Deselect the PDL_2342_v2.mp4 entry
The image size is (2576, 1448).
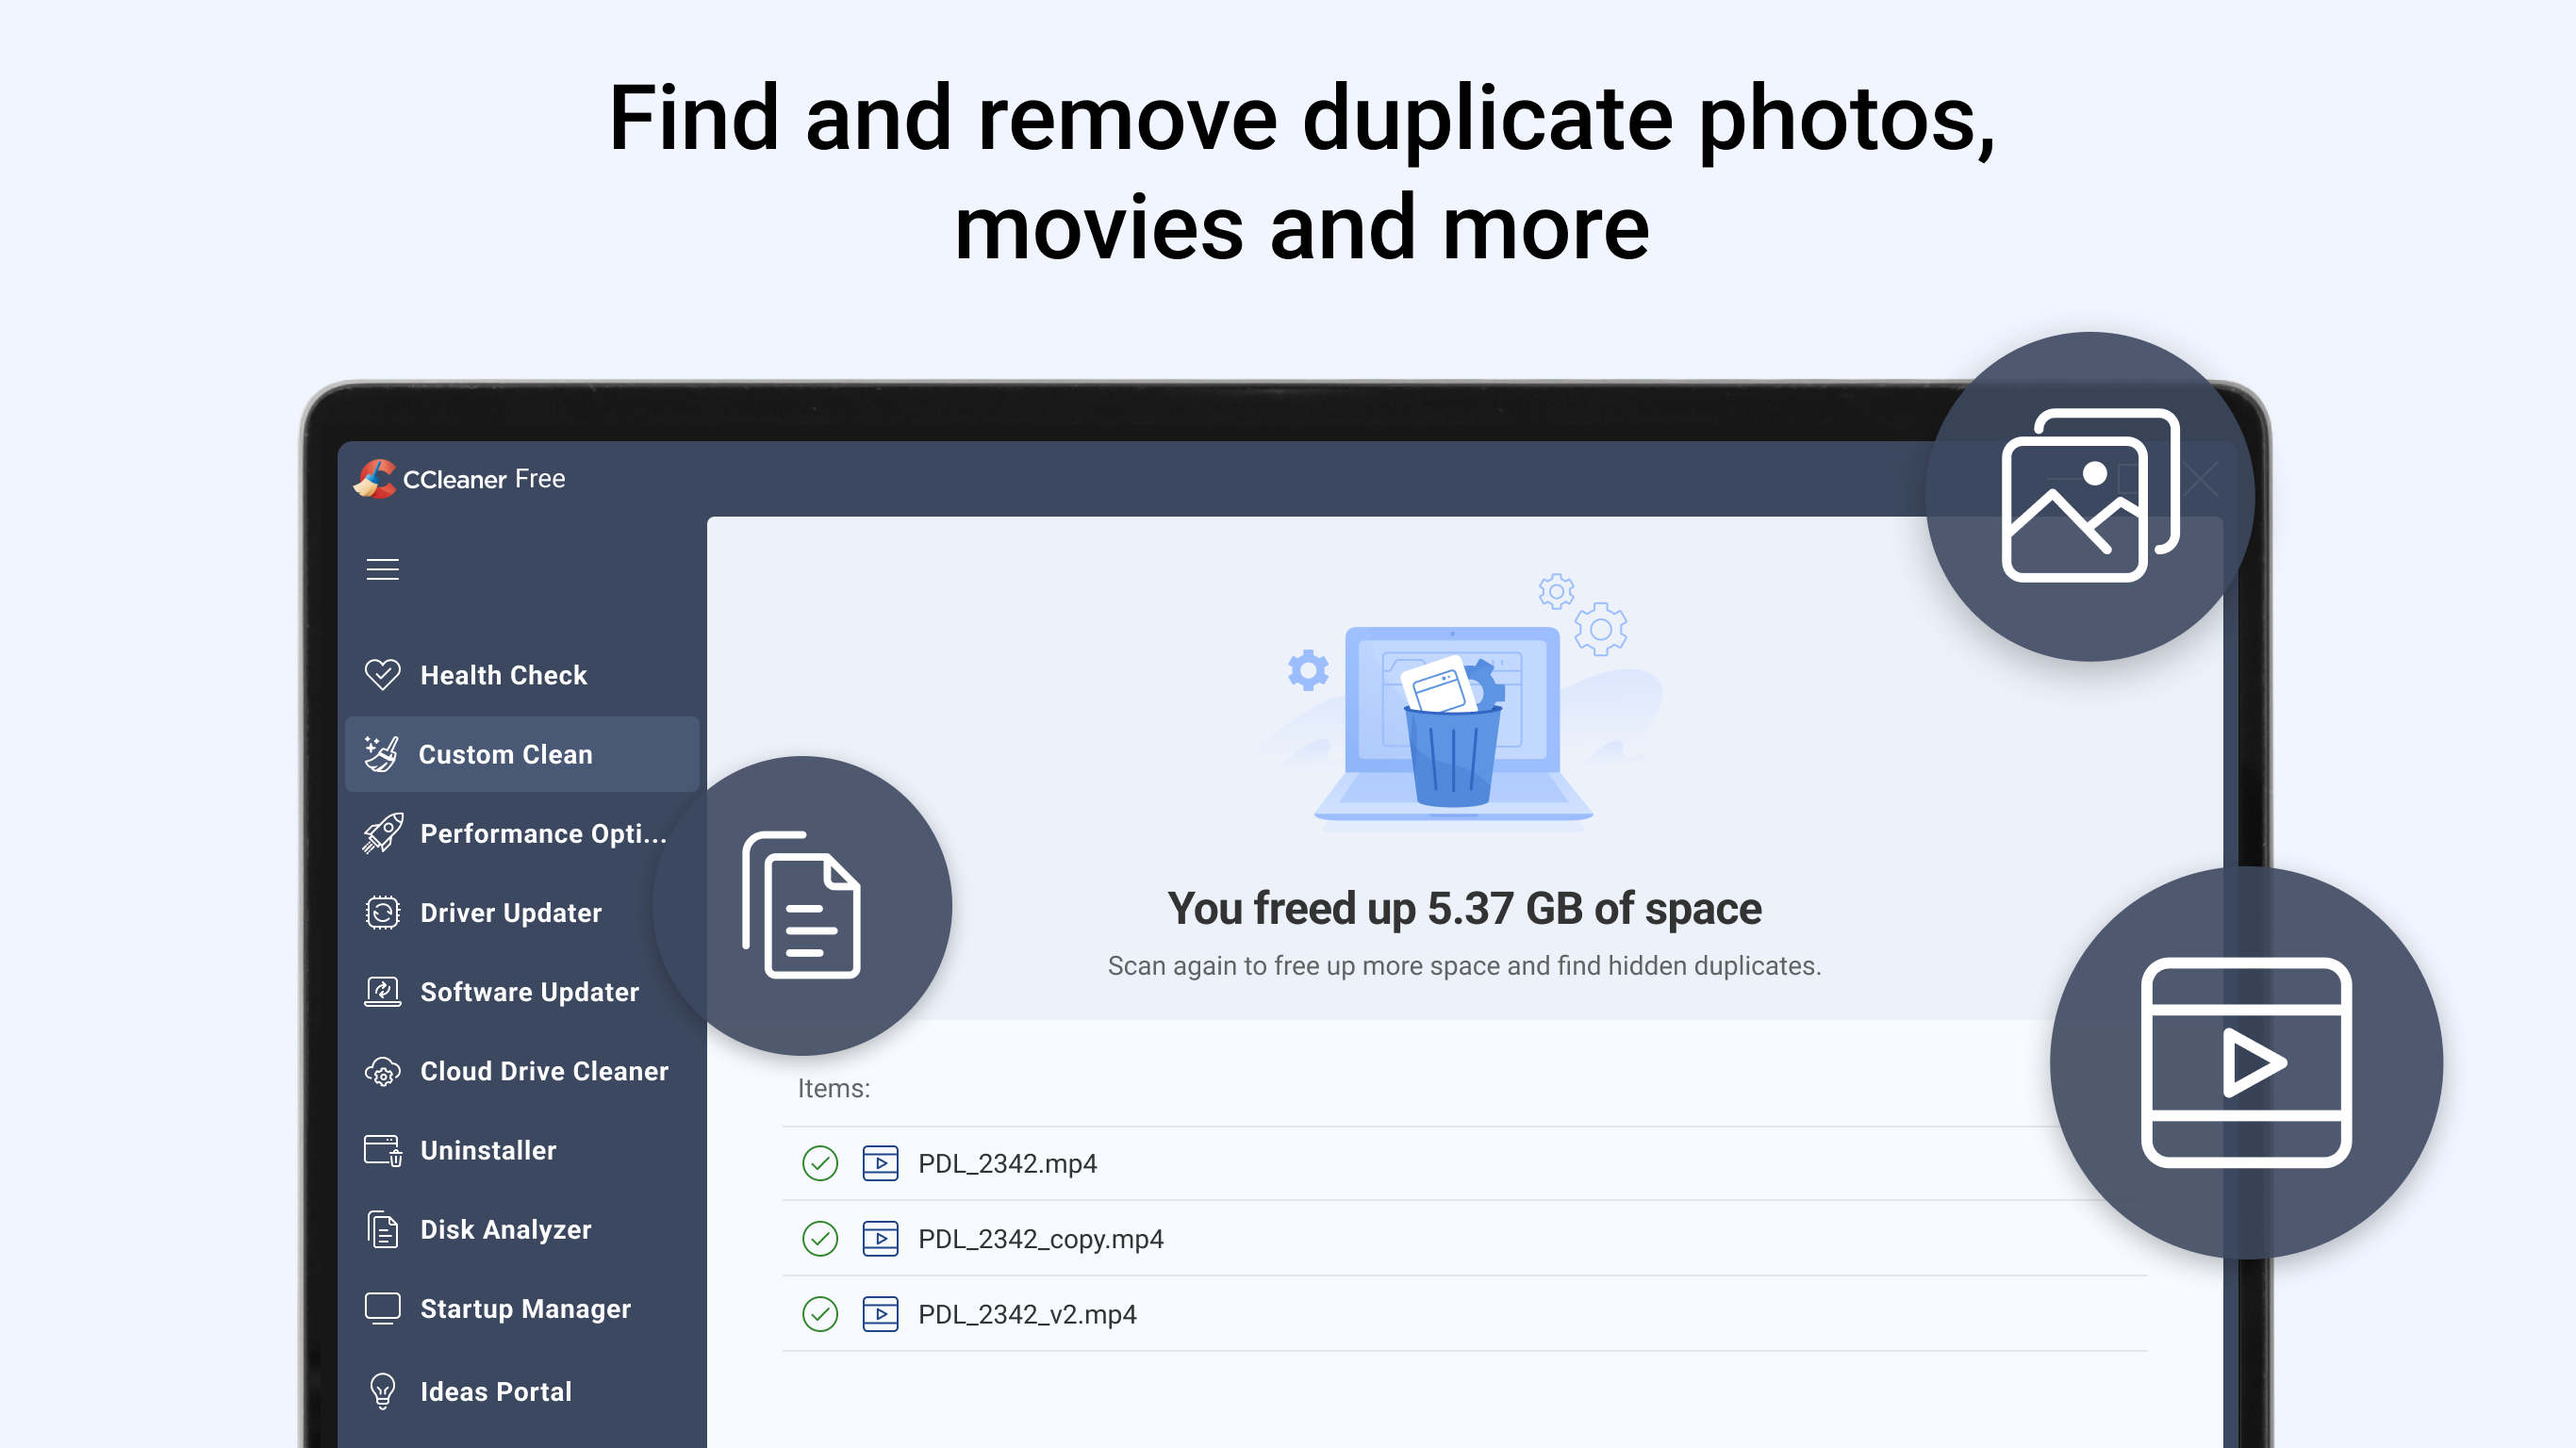pos(819,1313)
